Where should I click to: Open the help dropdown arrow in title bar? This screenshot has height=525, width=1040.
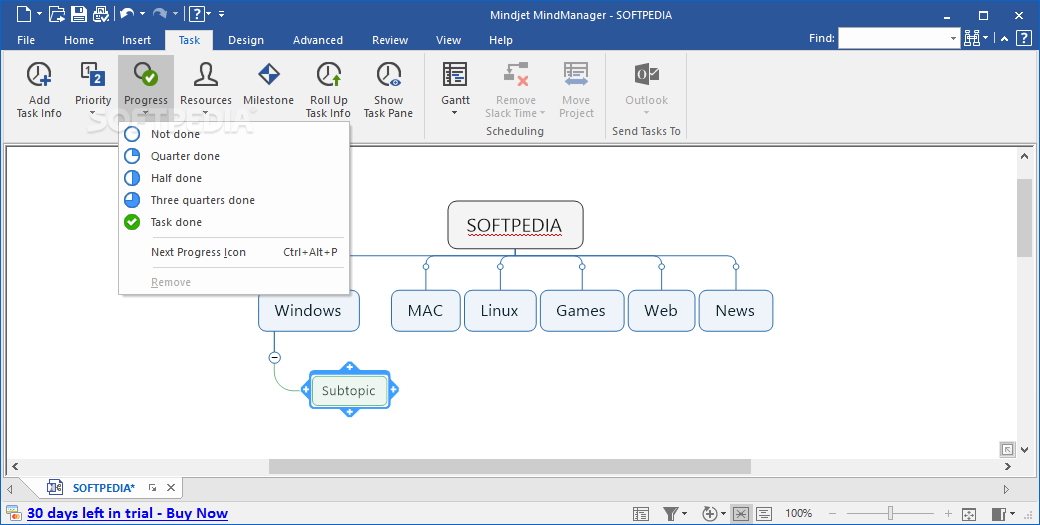click(209, 13)
